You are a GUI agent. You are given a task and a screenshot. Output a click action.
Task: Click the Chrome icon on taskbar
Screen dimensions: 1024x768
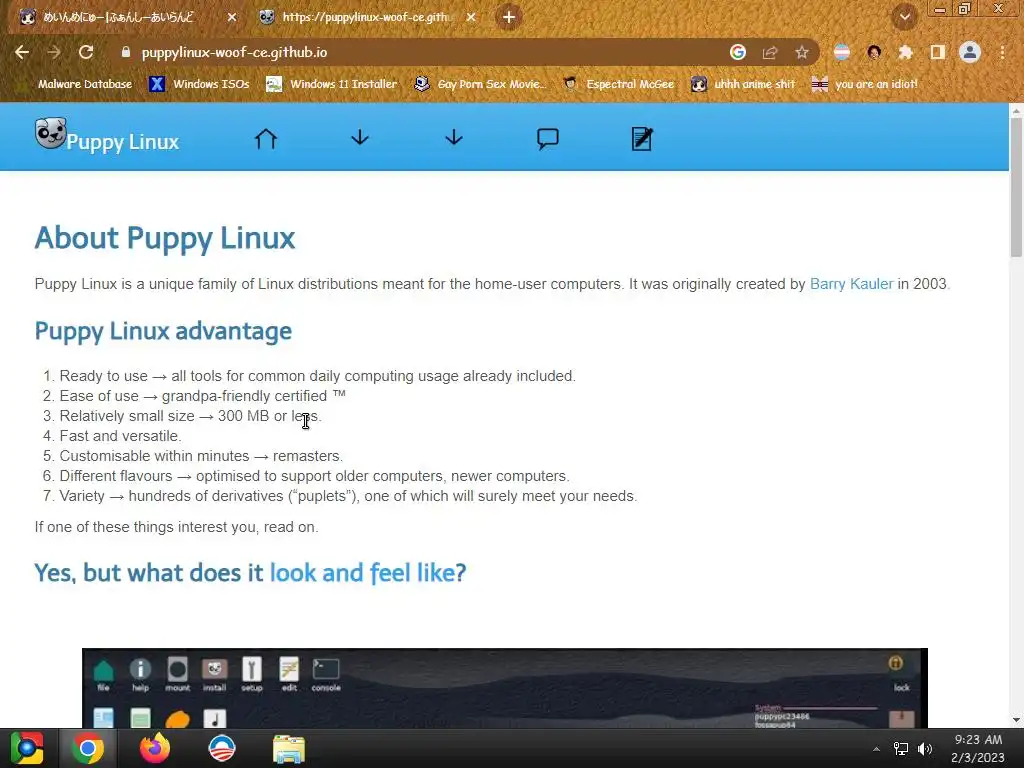(88, 748)
